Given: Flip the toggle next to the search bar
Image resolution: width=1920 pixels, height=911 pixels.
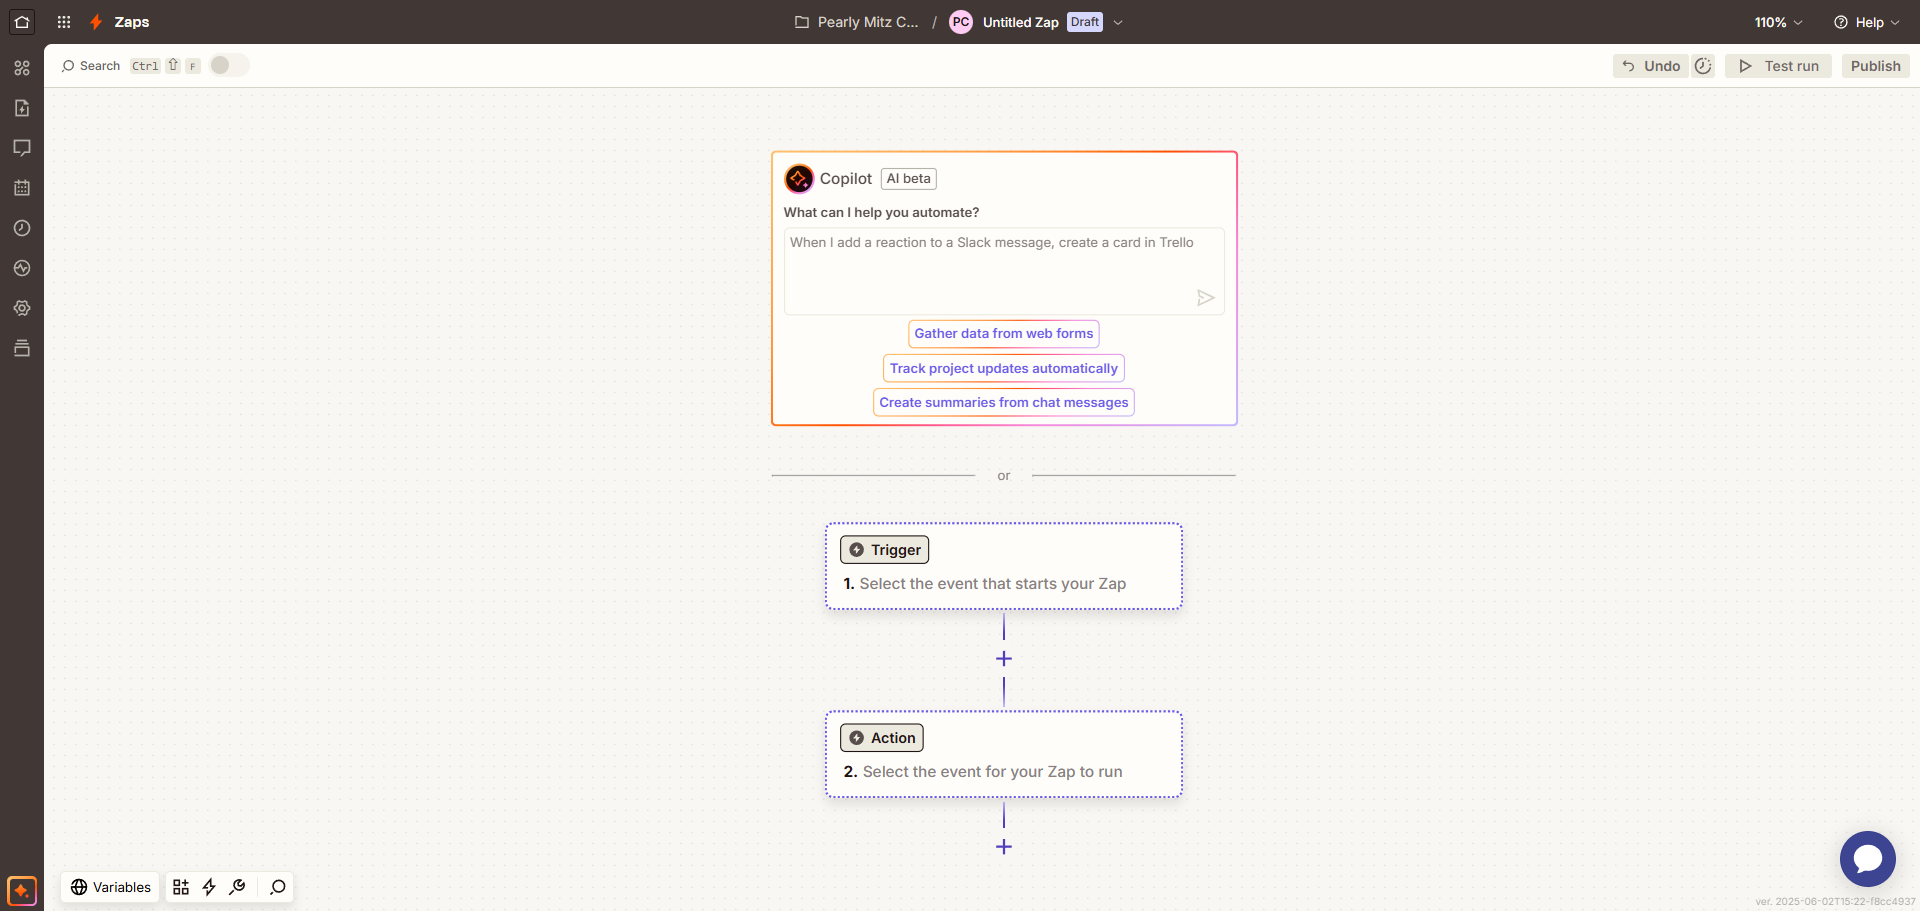Looking at the screenshot, I should 228,65.
